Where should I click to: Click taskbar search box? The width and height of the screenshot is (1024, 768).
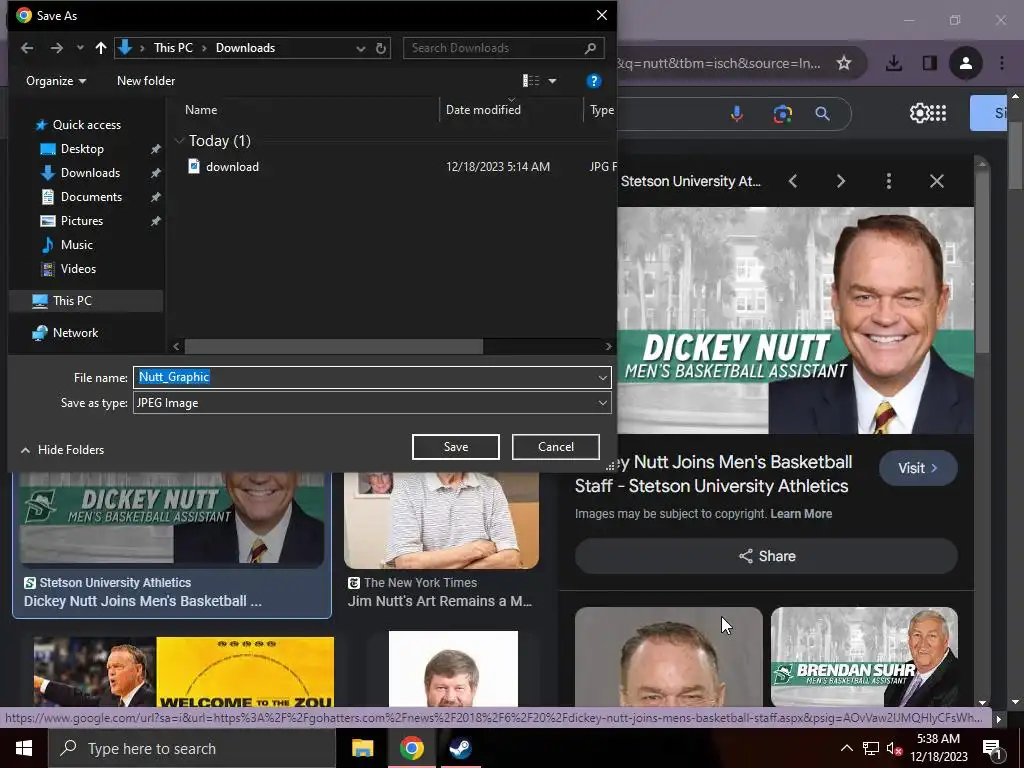191,748
